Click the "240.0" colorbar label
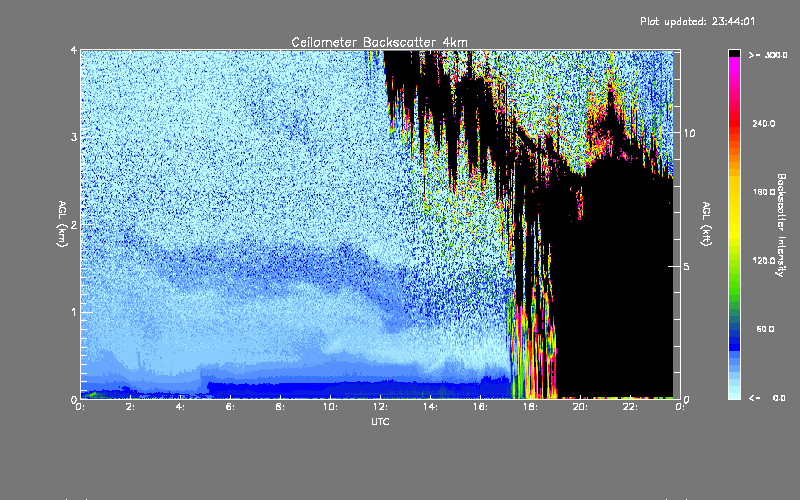The image size is (800, 500). click(764, 123)
